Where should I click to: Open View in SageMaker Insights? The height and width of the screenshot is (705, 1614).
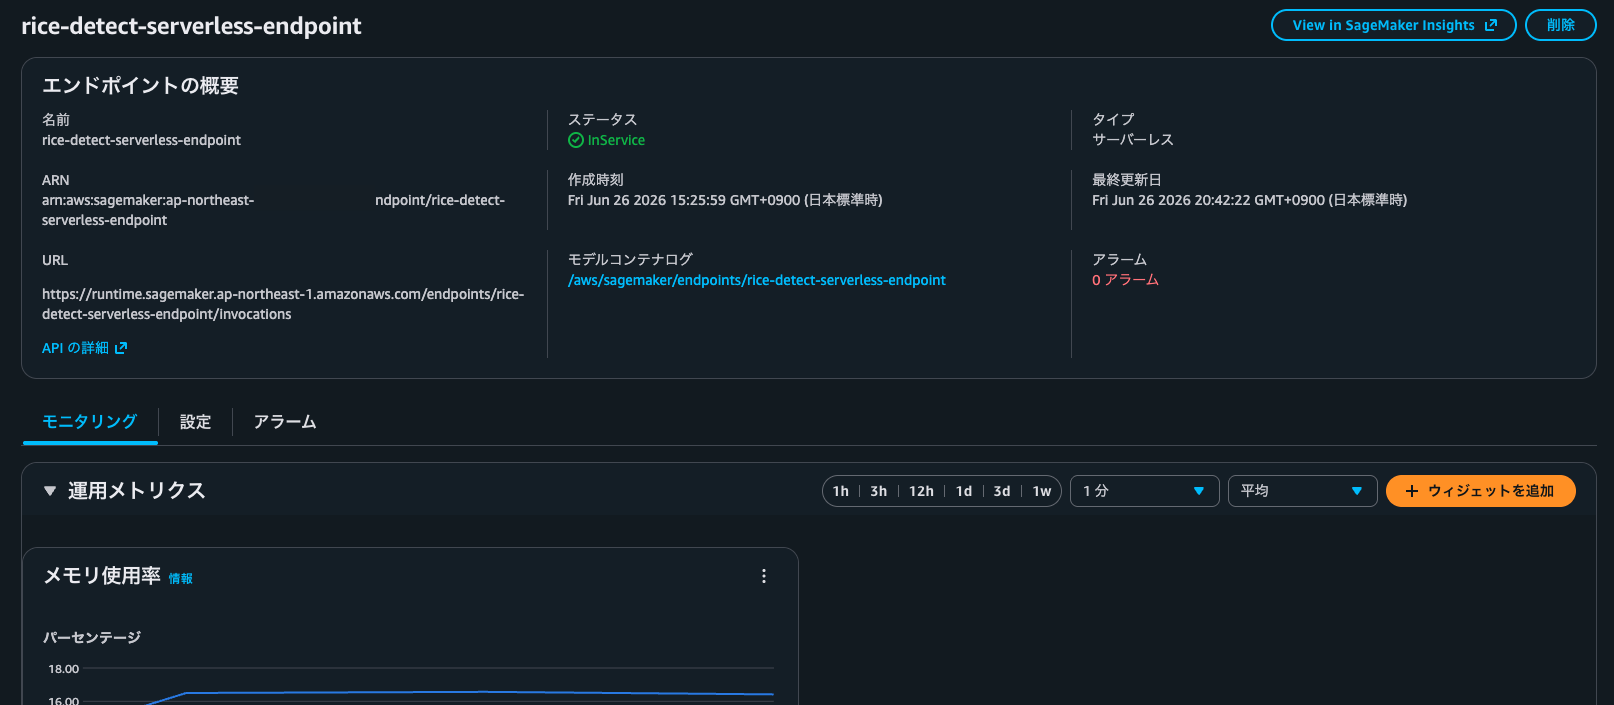(1393, 25)
